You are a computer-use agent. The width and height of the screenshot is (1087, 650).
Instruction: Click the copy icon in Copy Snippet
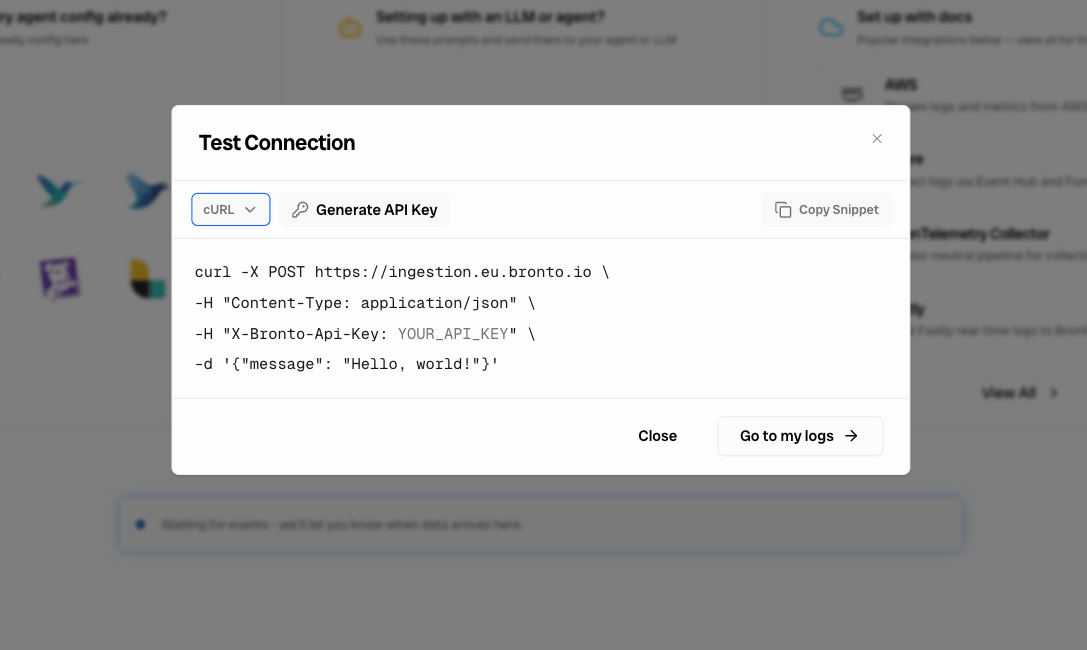(x=783, y=210)
